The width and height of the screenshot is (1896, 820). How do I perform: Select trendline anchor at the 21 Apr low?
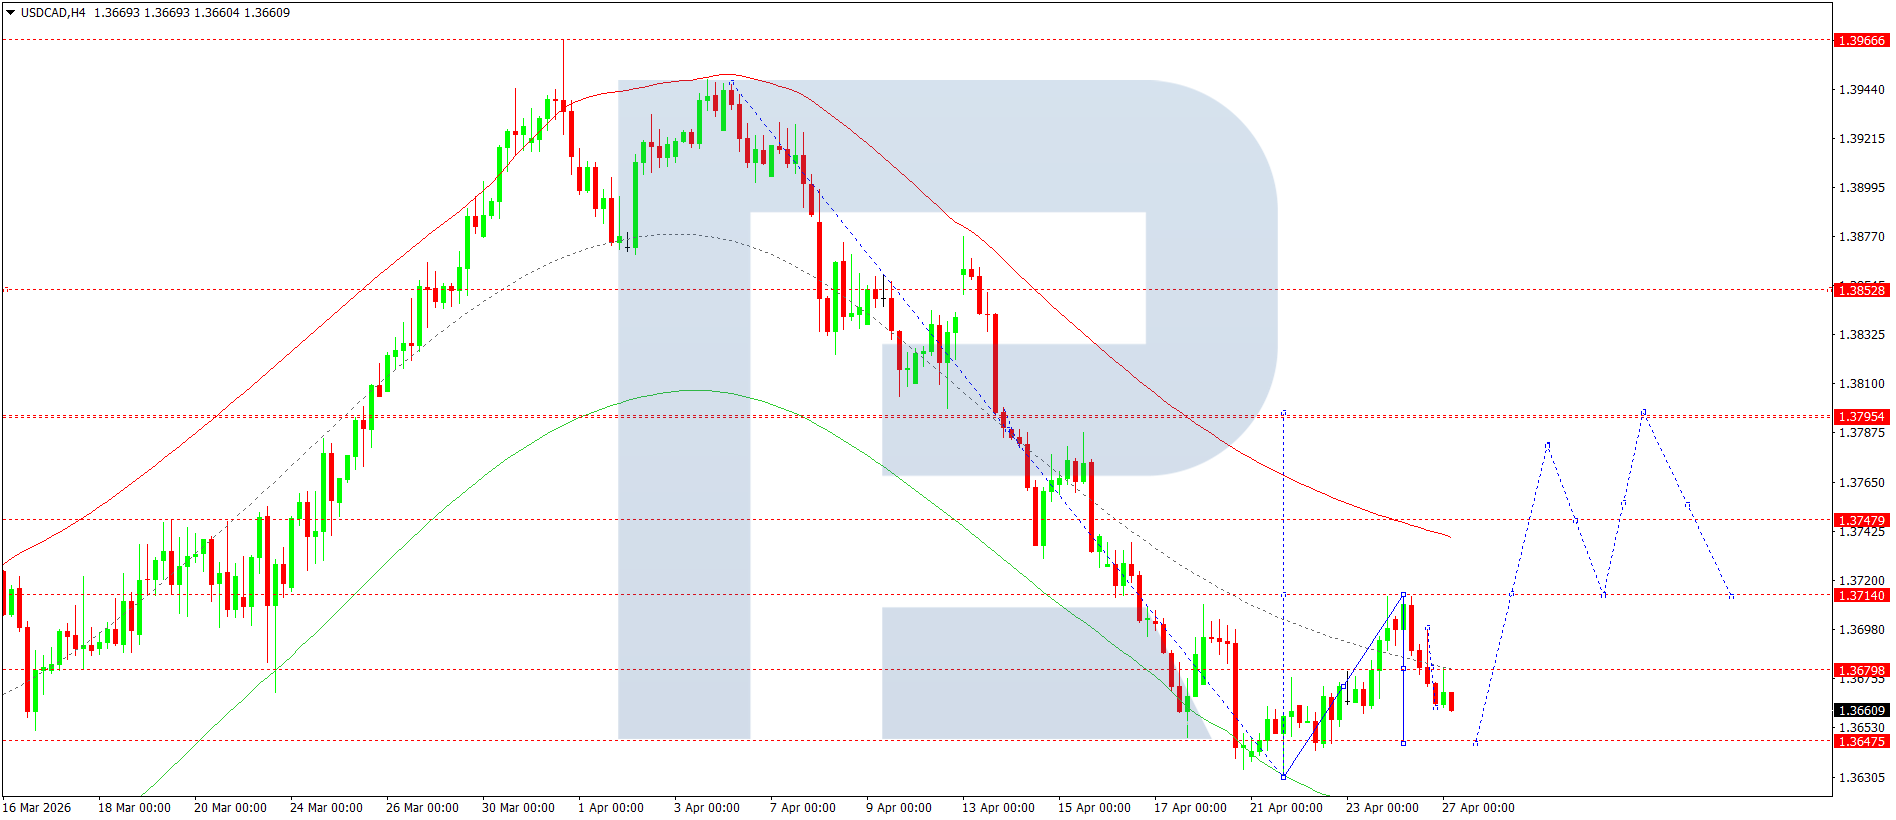coord(1284,777)
